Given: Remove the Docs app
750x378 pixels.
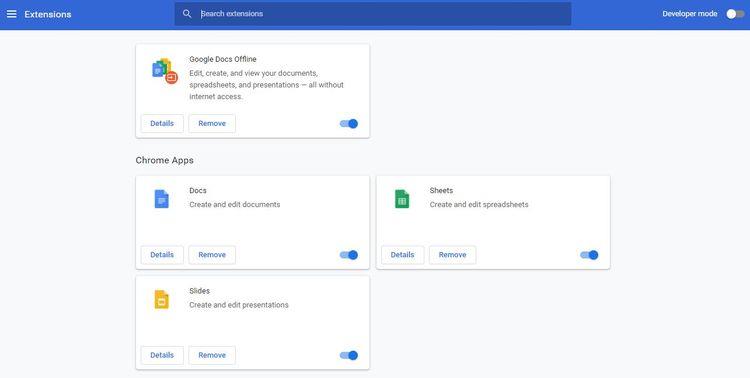Looking at the screenshot, I should [212, 255].
